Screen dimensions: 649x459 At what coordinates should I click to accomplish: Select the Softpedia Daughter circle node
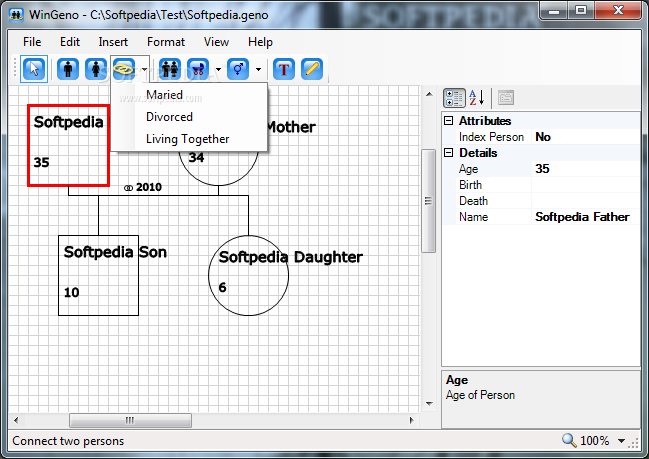point(248,276)
